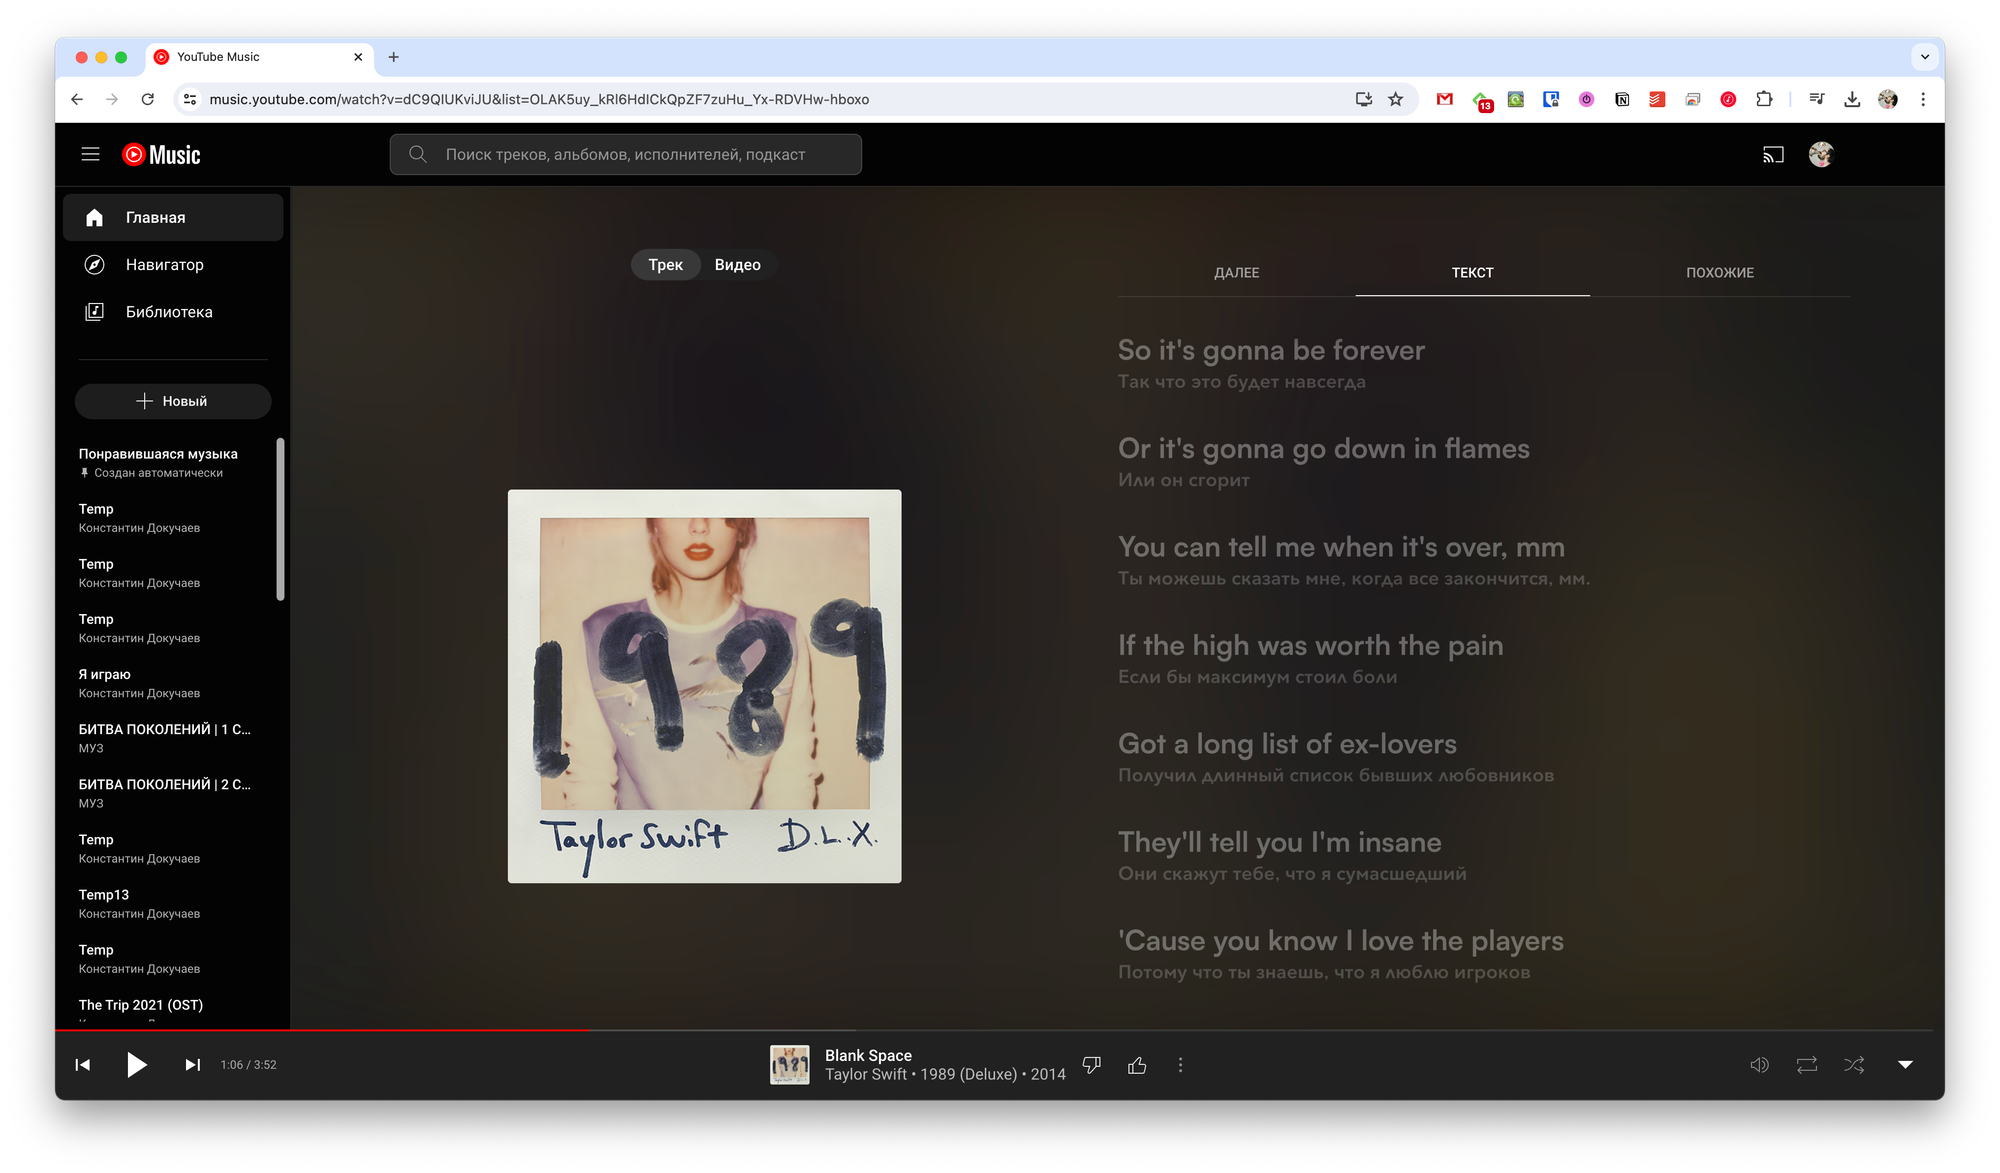This screenshot has width=2000, height=1173.
Task: Open song three-dot options menu
Action: point(1180,1065)
